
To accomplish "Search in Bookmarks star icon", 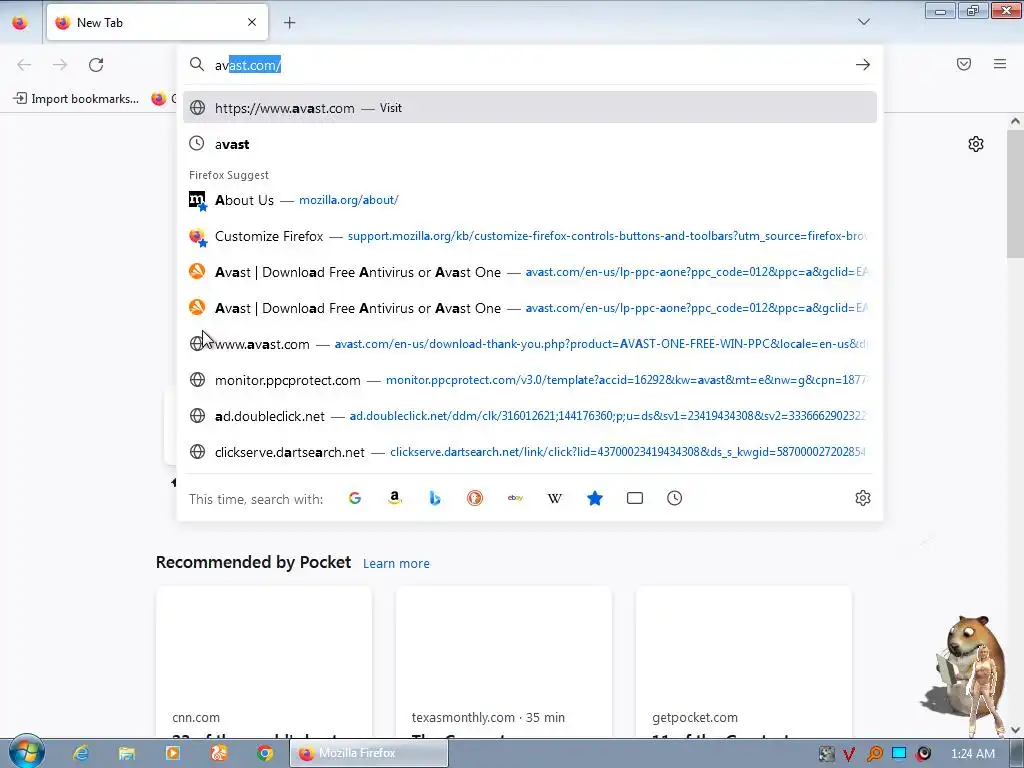I will point(595,498).
